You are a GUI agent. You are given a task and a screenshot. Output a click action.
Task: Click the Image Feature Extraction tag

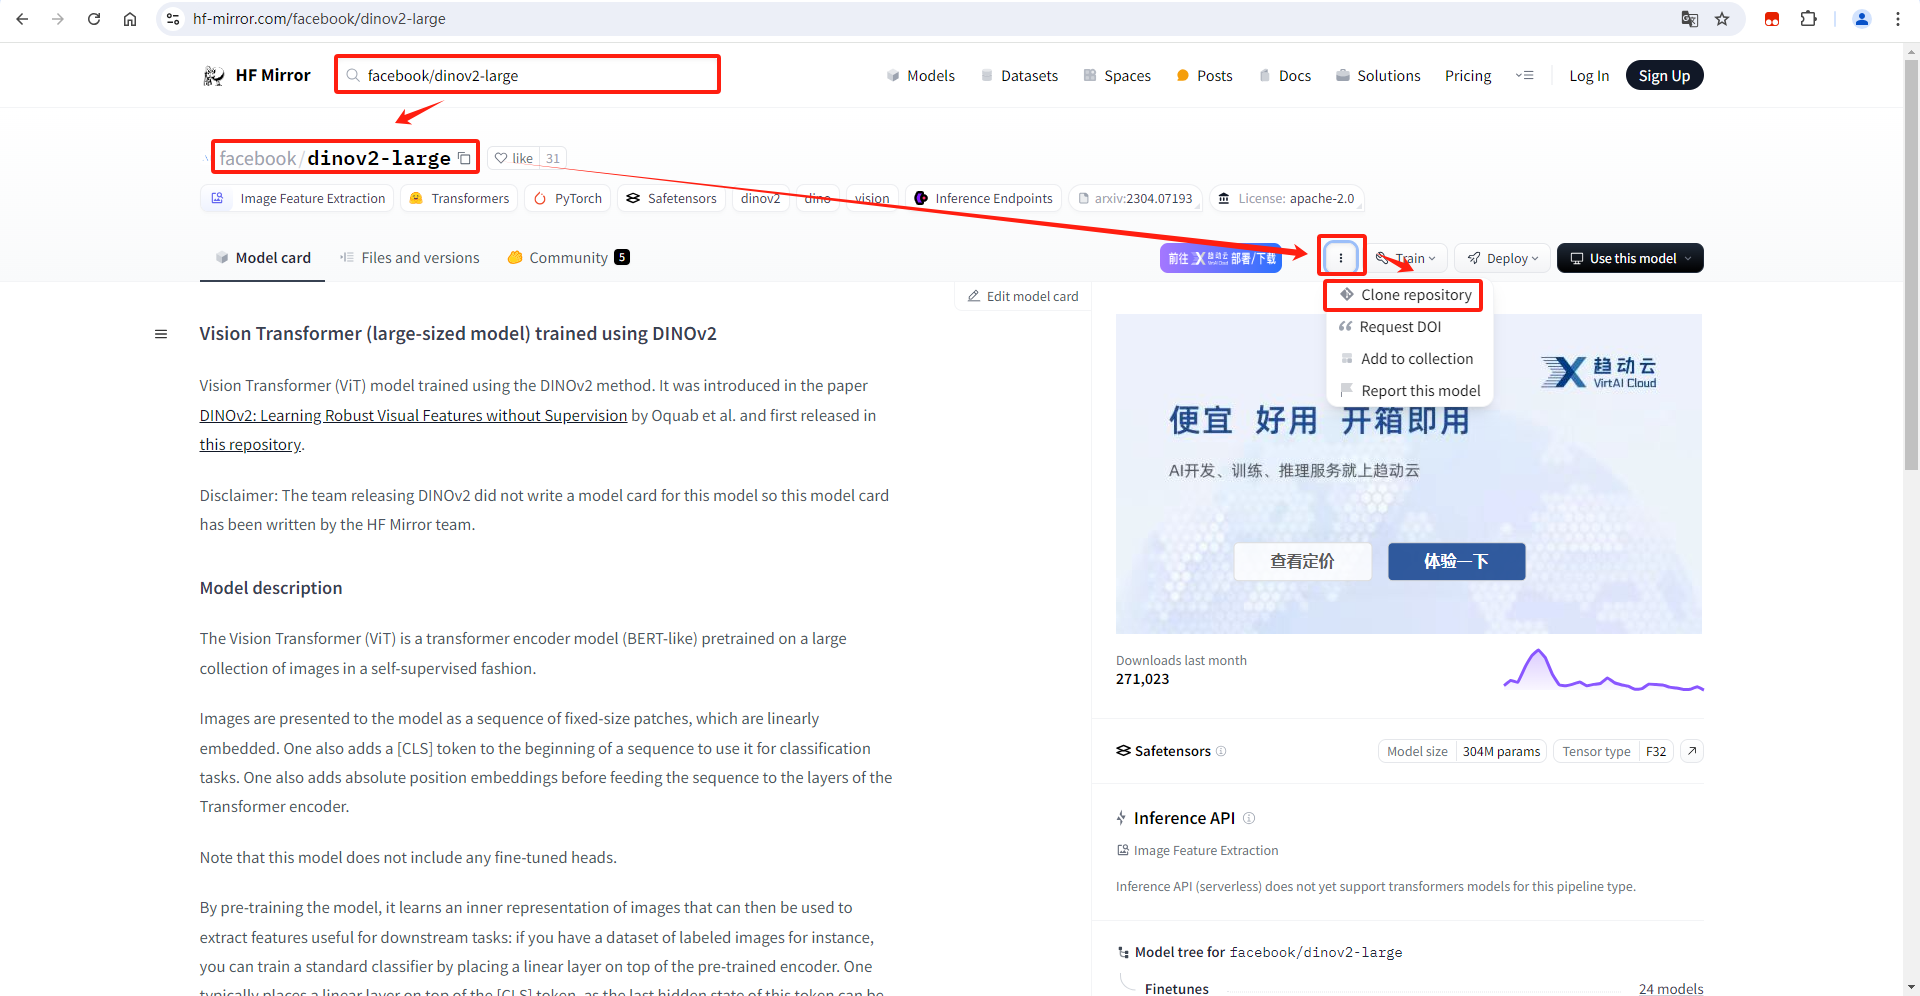(298, 199)
